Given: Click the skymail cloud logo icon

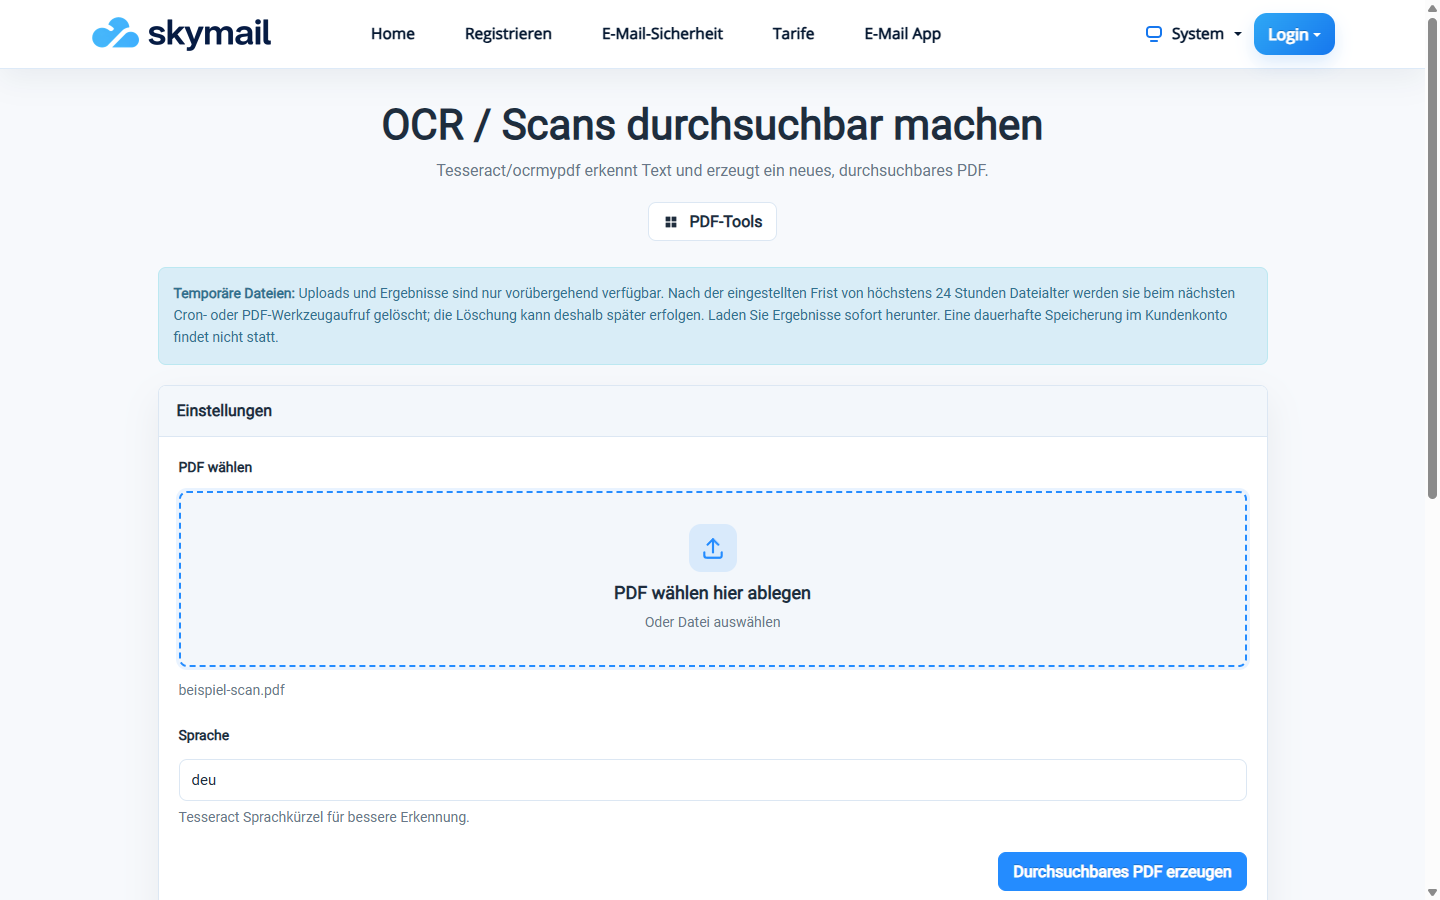Looking at the screenshot, I should click(115, 33).
